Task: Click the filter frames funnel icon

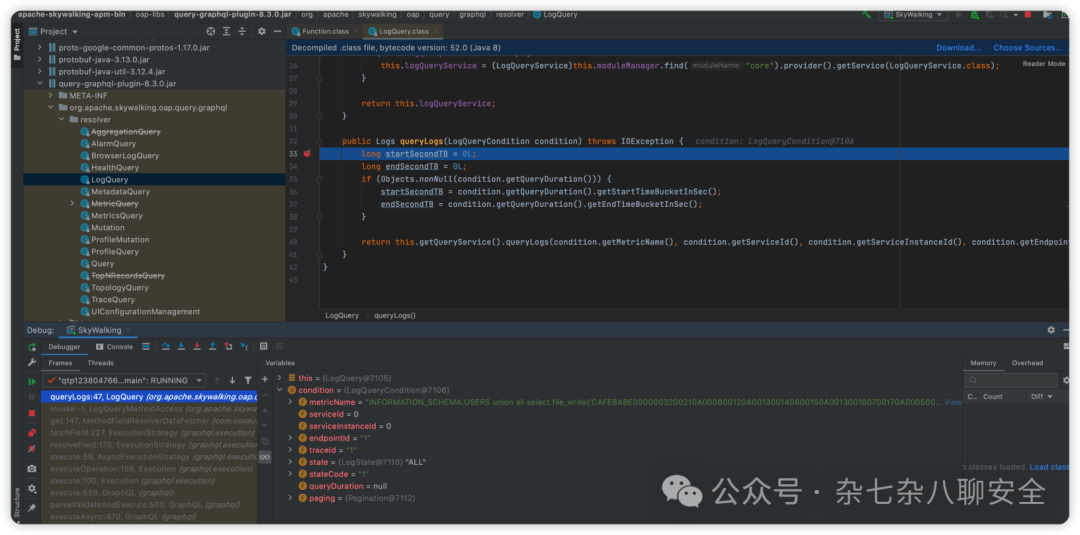Action: tap(247, 380)
